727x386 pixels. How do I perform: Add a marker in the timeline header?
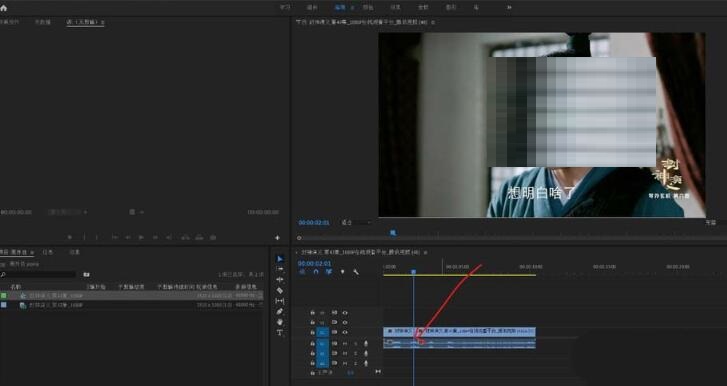(x=343, y=272)
